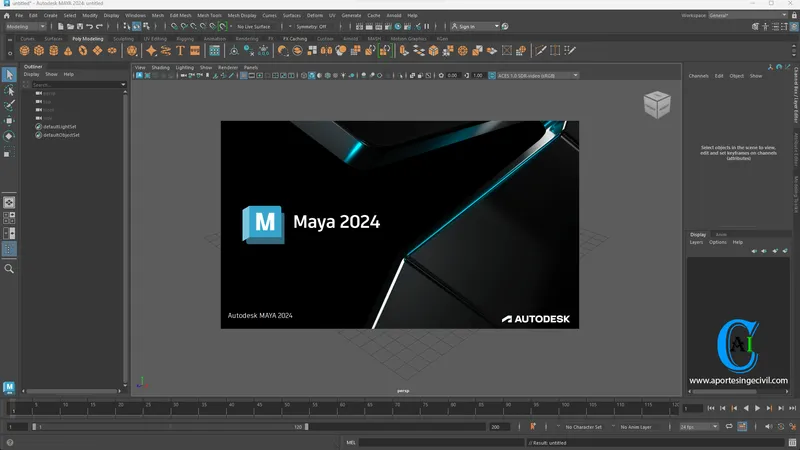Viewport: 800px width, 450px height.
Task: Play forwards with the playback button
Action: pos(757,408)
